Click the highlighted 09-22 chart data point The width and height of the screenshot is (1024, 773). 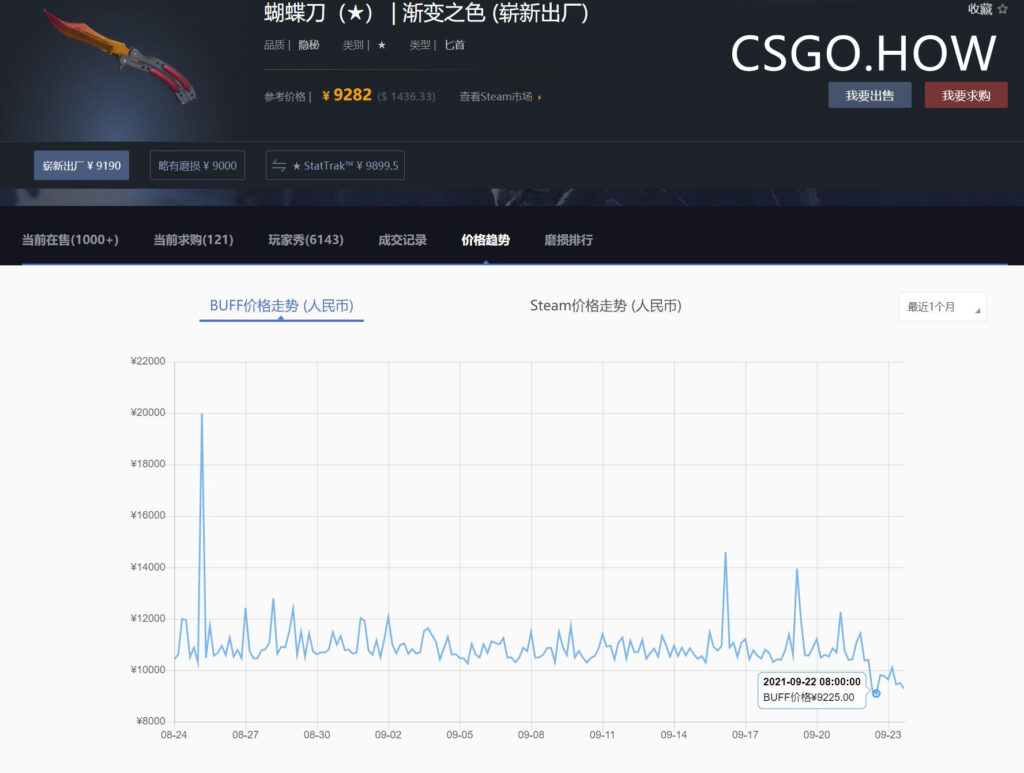point(876,693)
